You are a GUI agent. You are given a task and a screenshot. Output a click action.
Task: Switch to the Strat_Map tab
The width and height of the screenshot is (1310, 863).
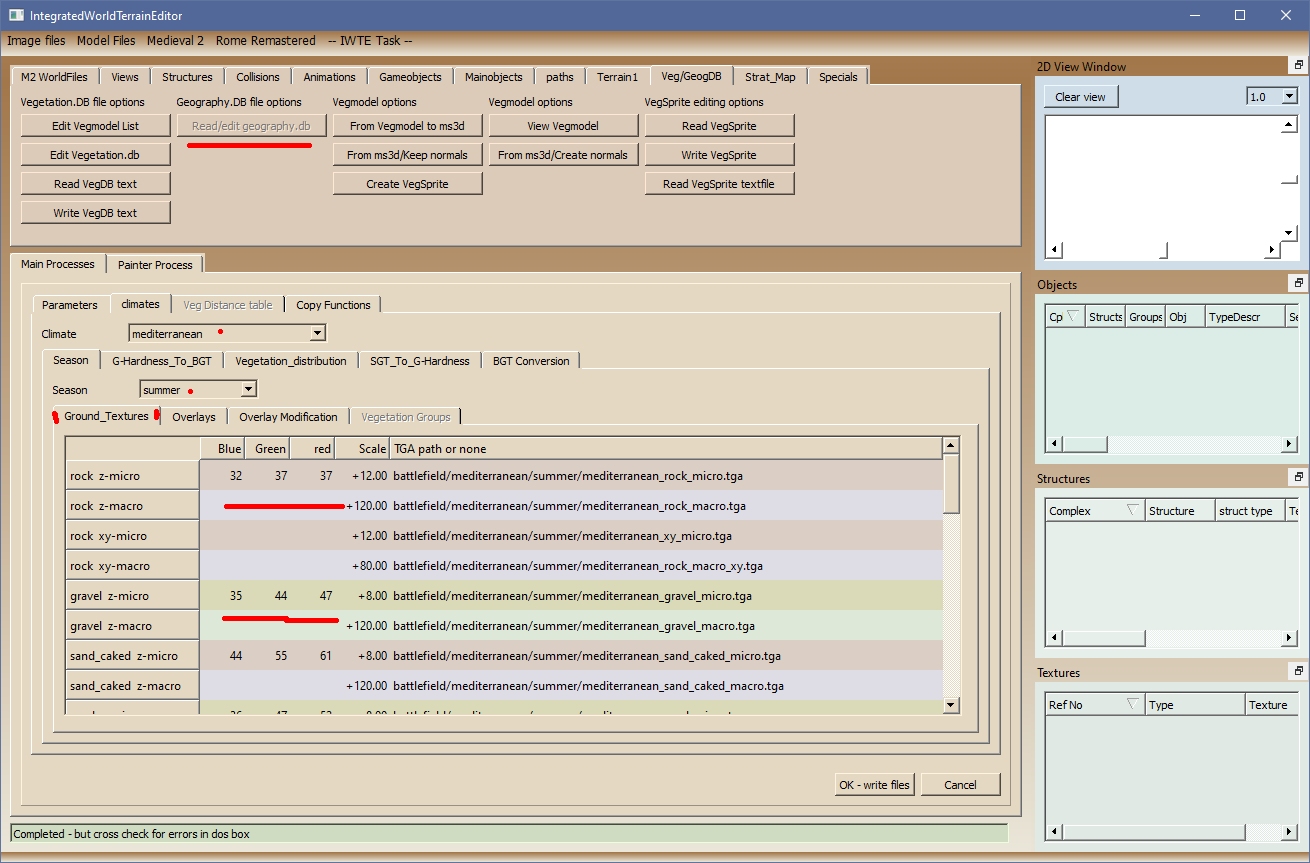click(771, 77)
